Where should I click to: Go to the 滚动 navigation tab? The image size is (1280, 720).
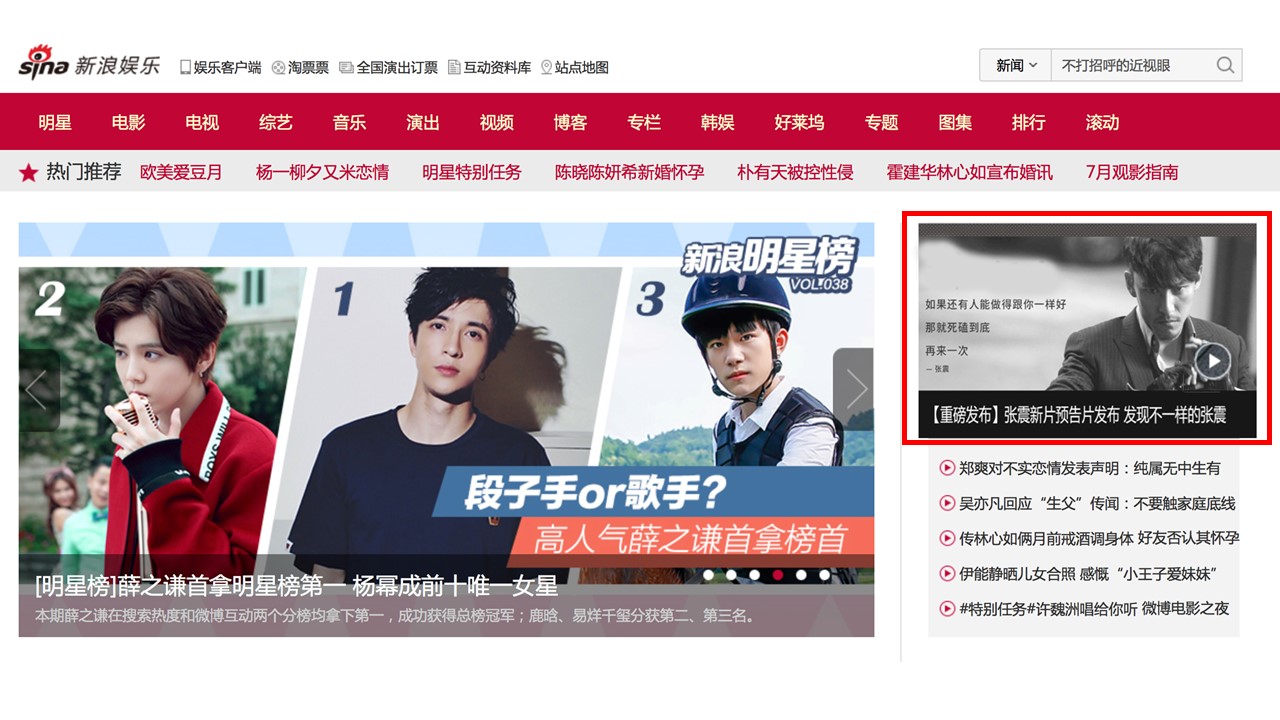1102,122
